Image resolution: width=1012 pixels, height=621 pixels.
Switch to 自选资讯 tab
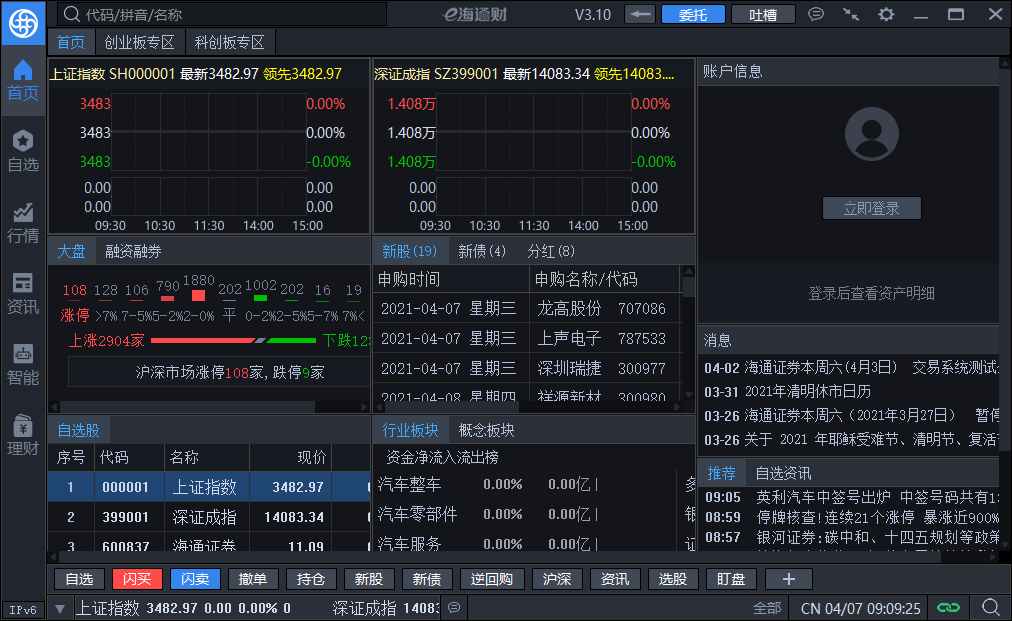pos(784,473)
